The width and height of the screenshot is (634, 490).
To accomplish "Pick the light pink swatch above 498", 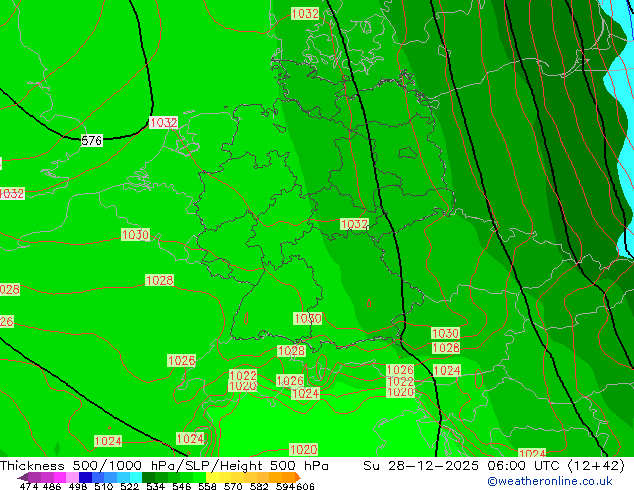I will click(72, 477).
